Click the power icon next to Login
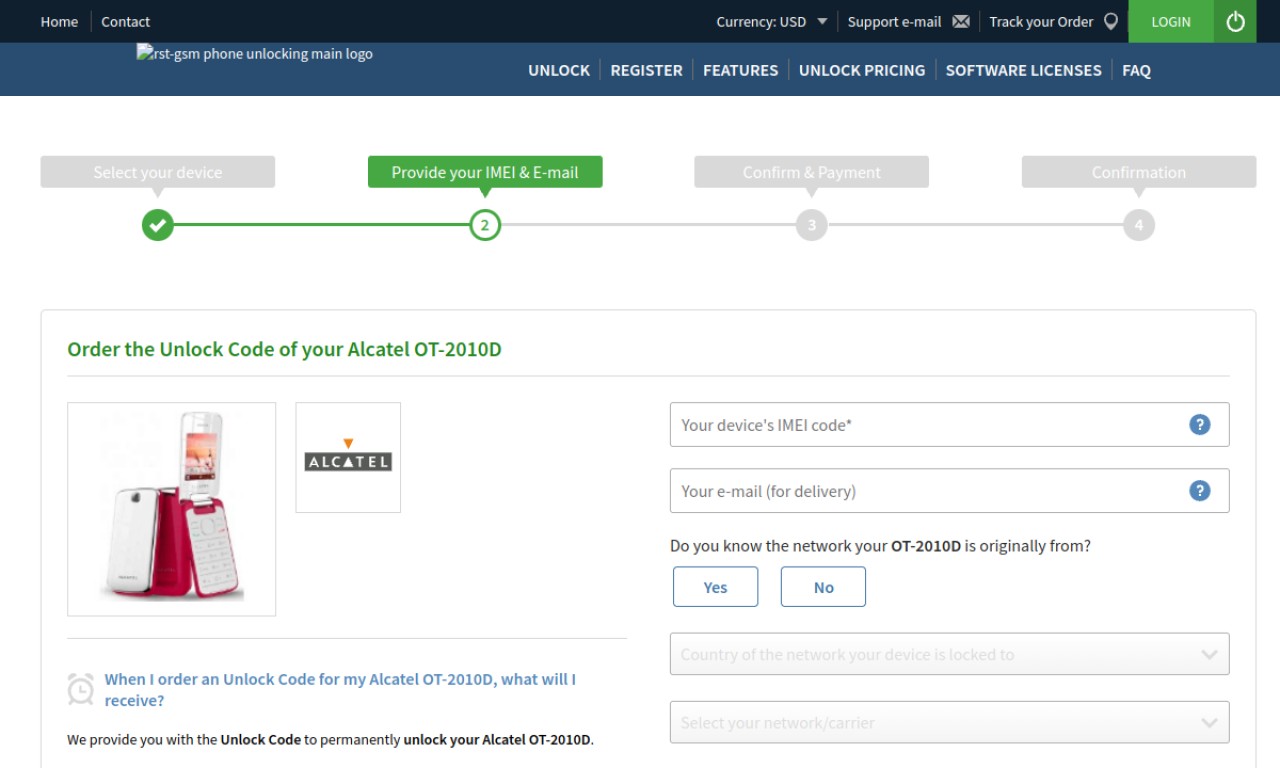Image resolution: width=1280 pixels, height=768 pixels. click(x=1235, y=21)
